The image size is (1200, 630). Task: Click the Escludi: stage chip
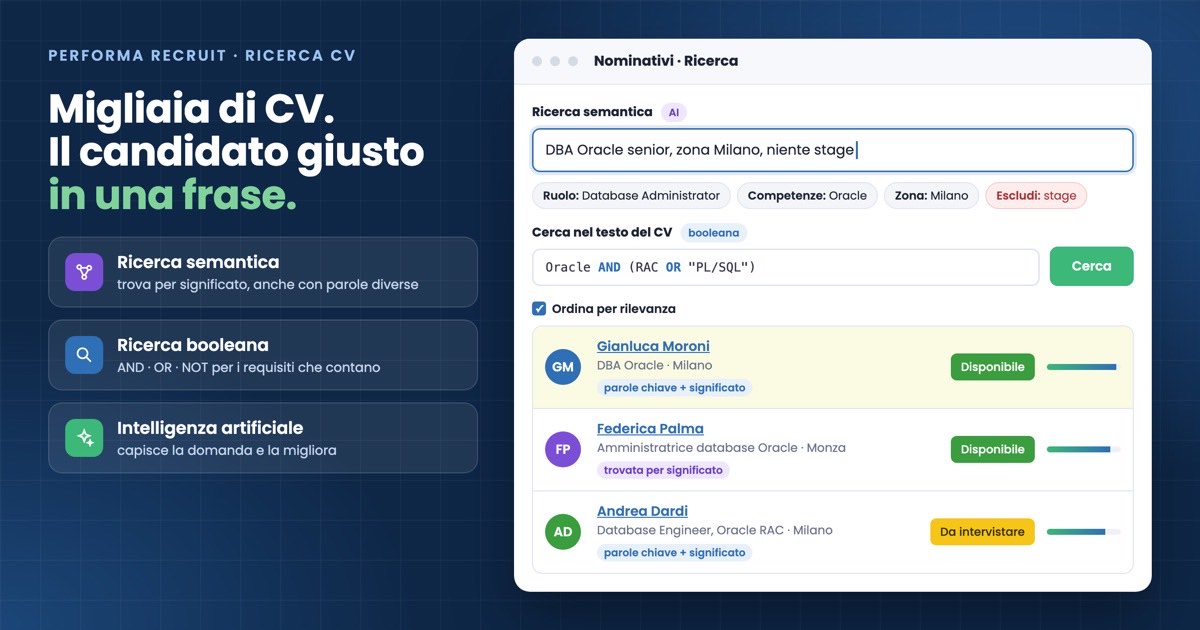(x=1036, y=196)
